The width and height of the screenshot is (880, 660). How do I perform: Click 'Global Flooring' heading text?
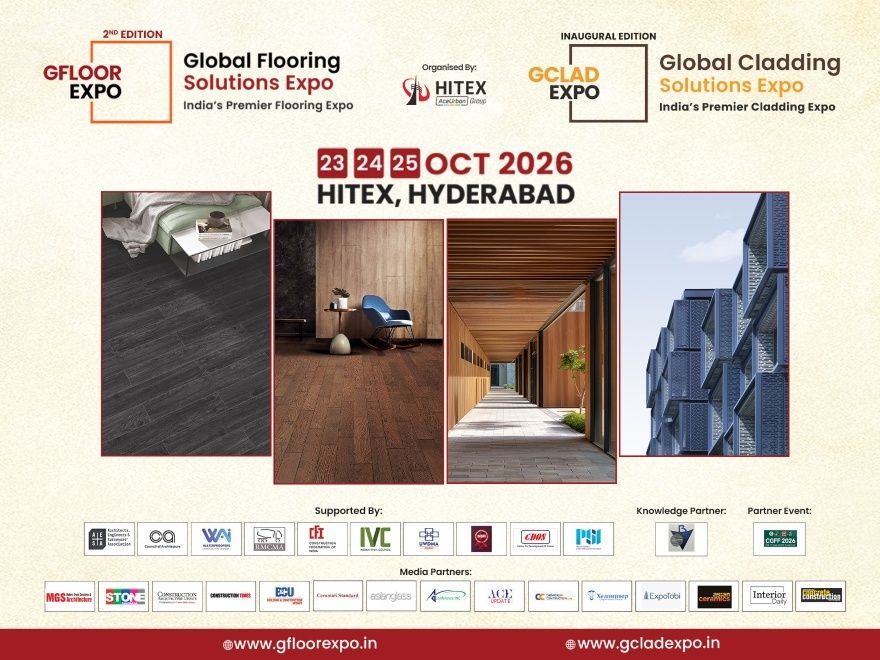point(262,61)
